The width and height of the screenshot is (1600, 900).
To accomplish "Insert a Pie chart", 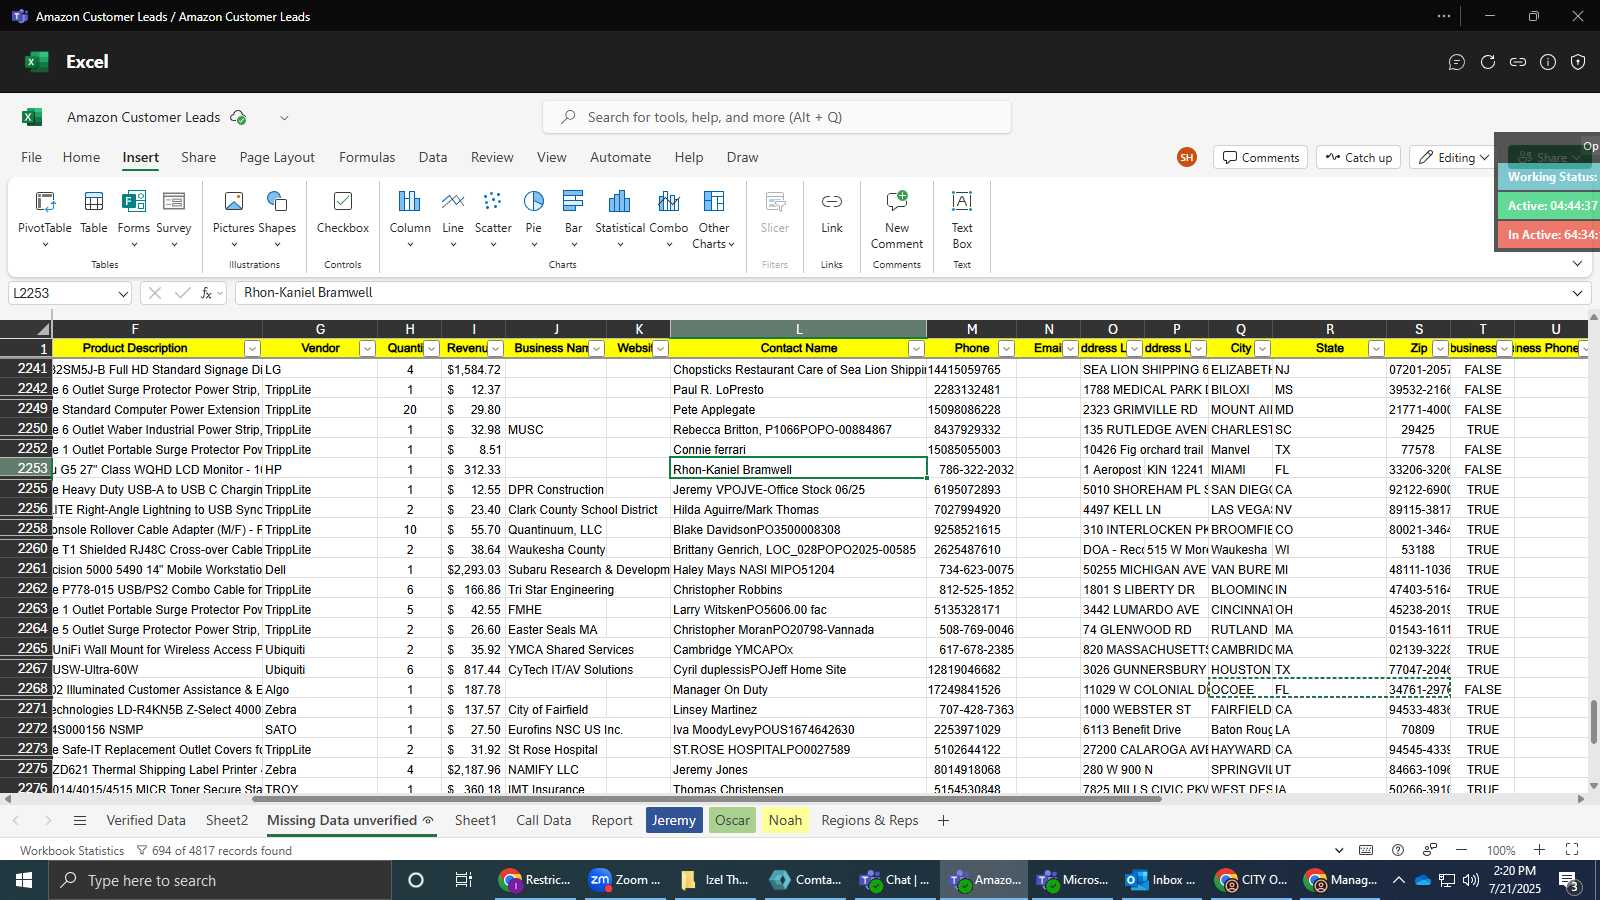I will coord(534,218).
